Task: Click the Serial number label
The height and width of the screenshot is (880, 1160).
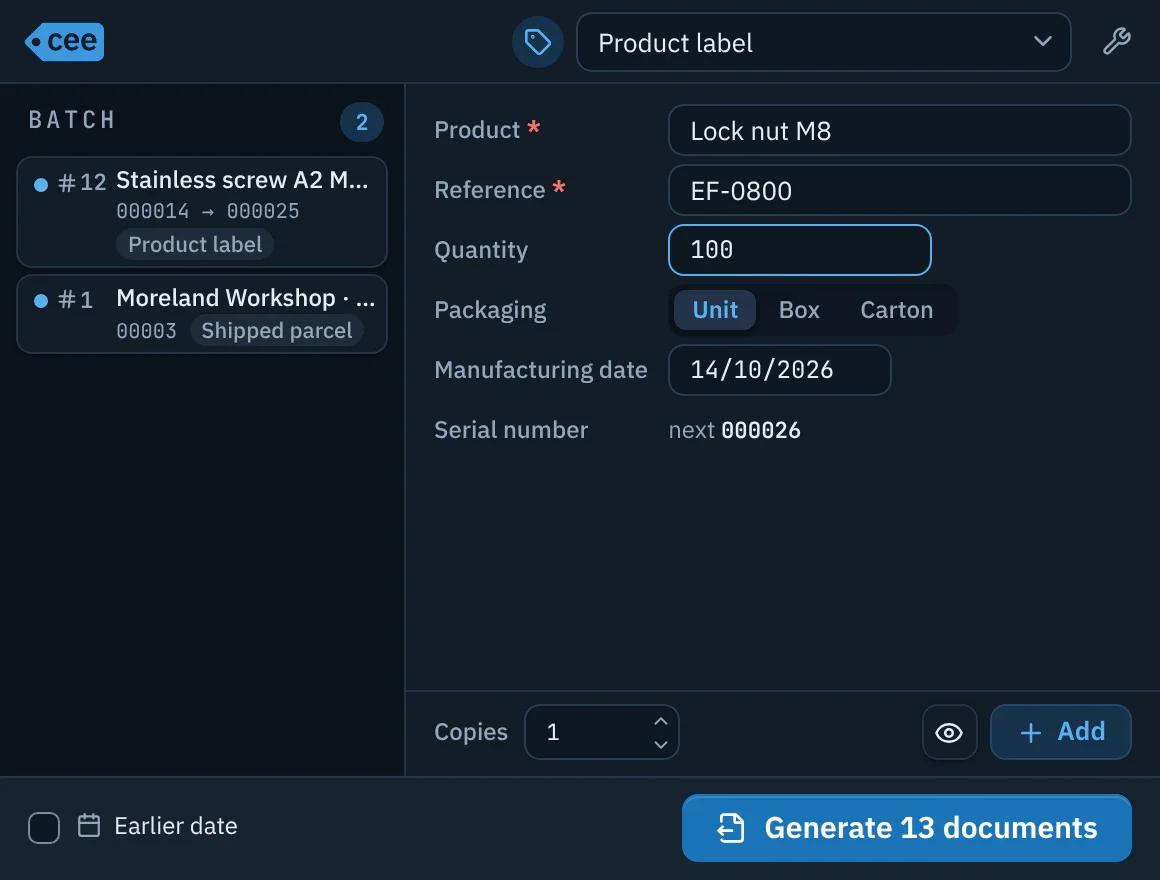Action: tap(511, 430)
